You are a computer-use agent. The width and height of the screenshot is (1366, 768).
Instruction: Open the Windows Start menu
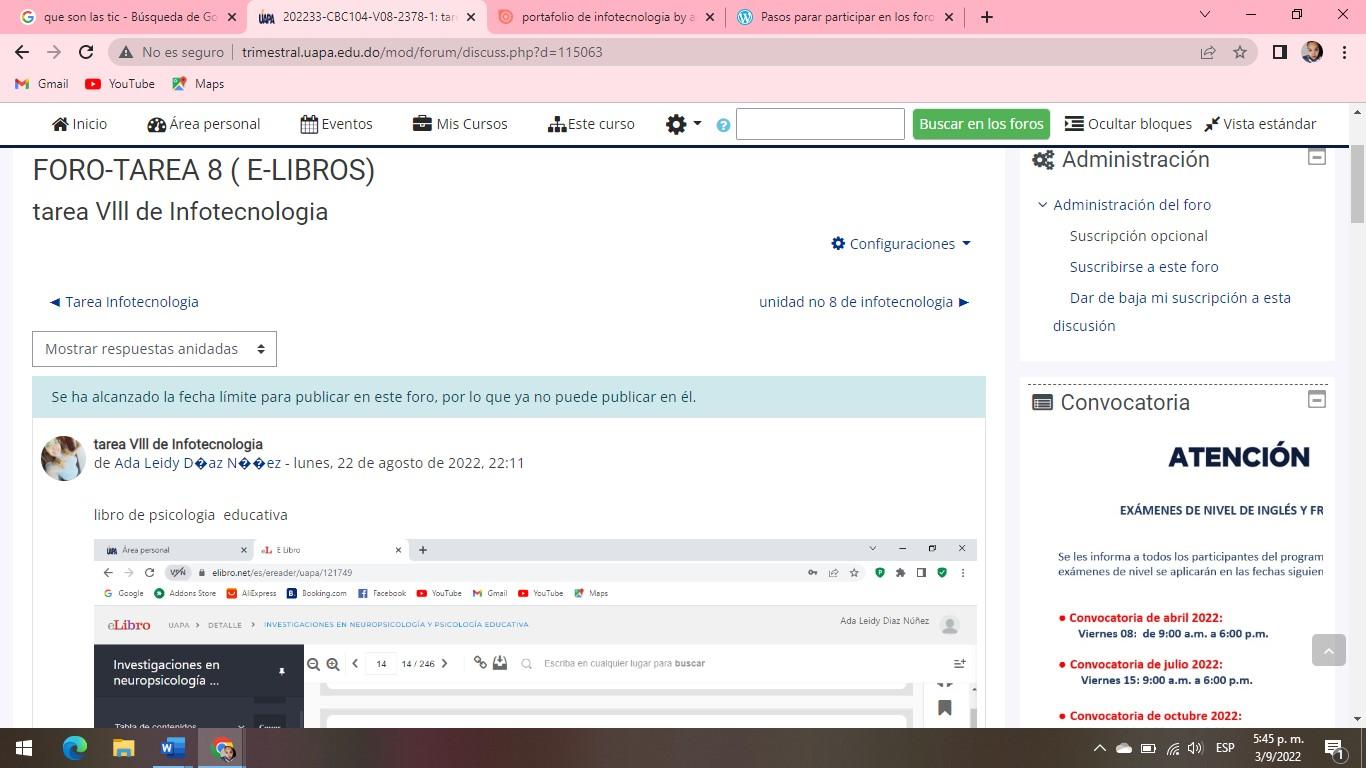tap(24, 748)
